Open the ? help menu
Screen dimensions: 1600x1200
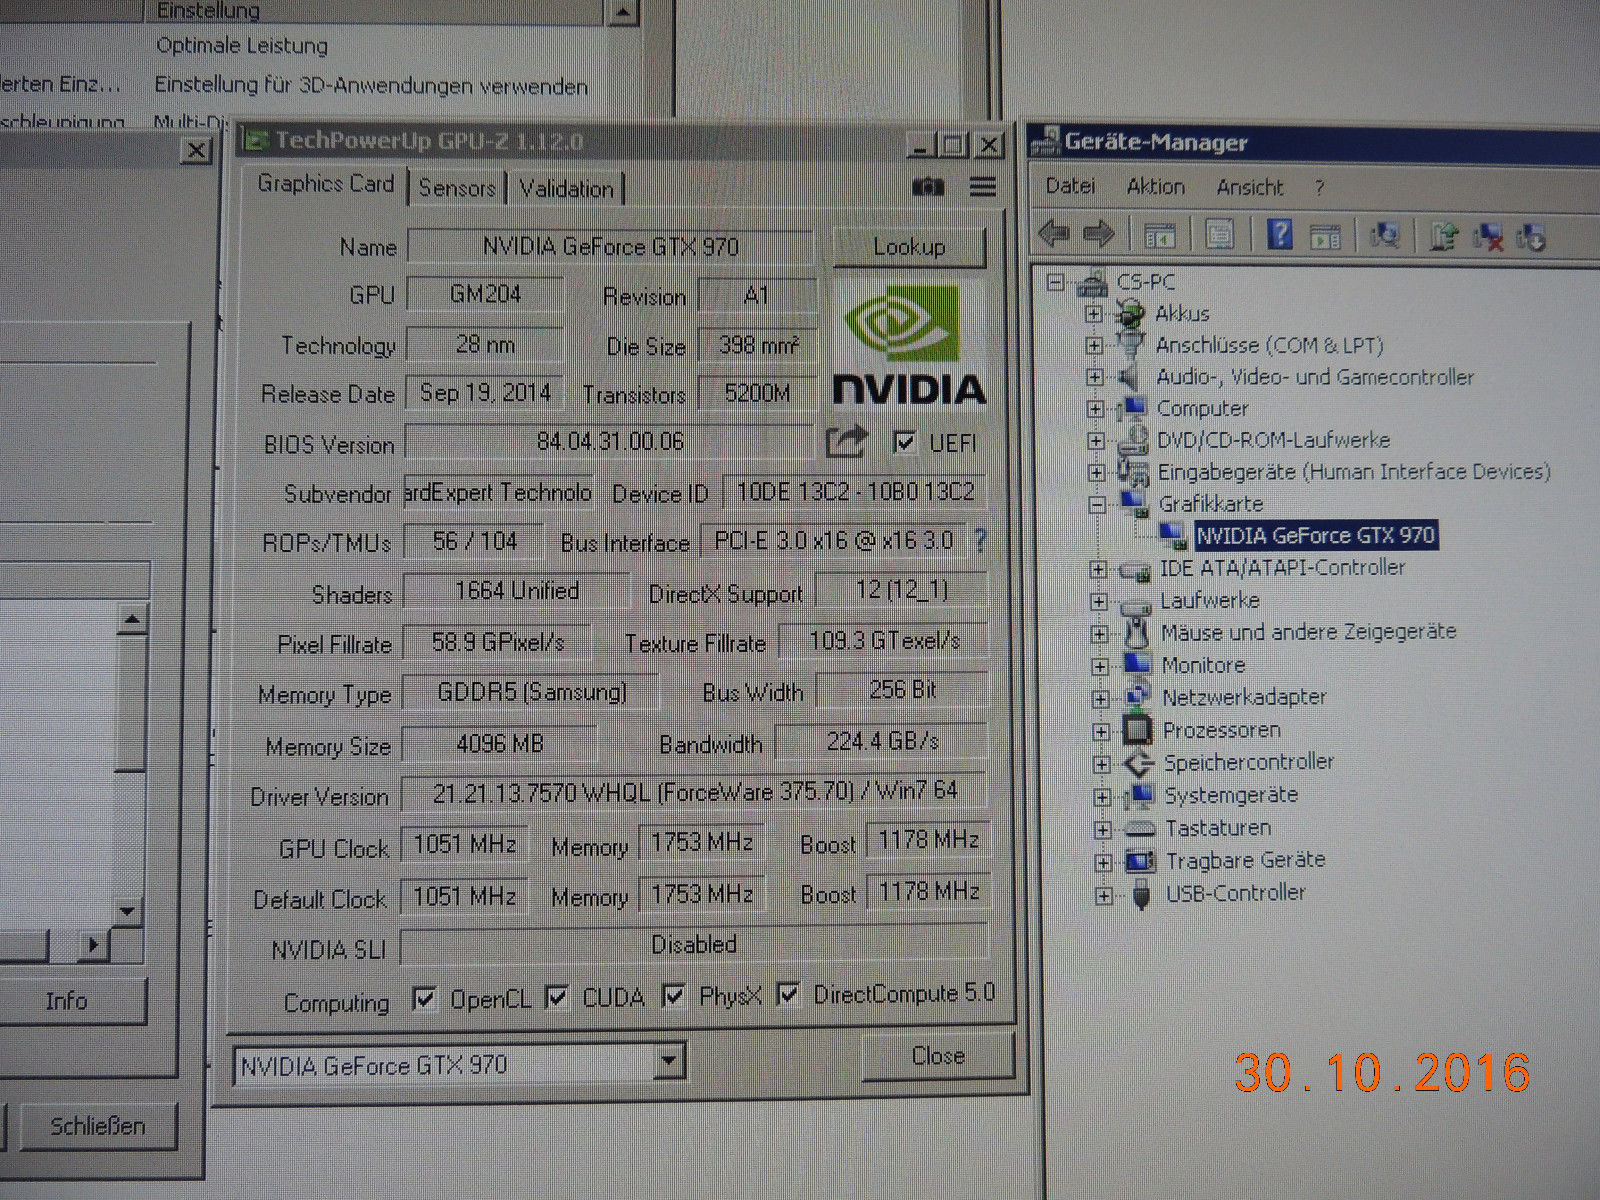[1320, 187]
